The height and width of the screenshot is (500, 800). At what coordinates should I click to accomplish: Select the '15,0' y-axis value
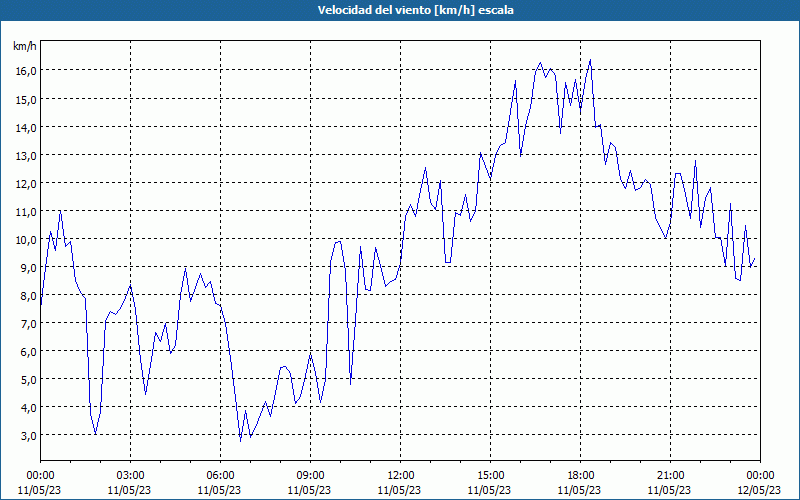point(25,99)
